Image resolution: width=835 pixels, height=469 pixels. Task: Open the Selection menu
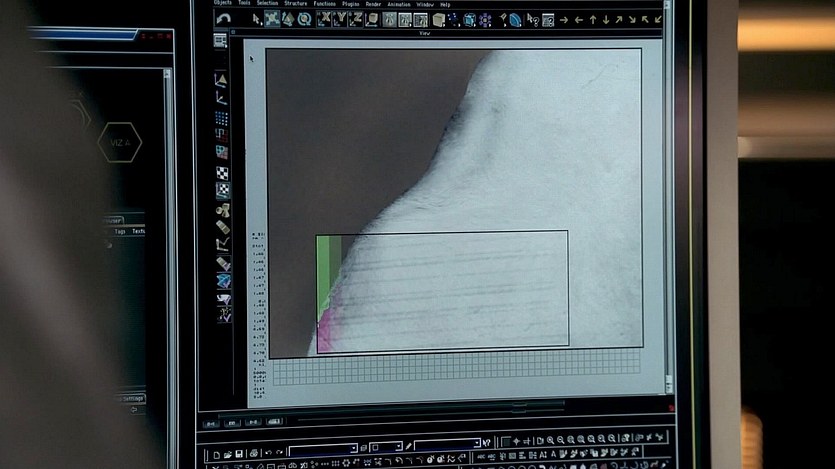[267, 3]
